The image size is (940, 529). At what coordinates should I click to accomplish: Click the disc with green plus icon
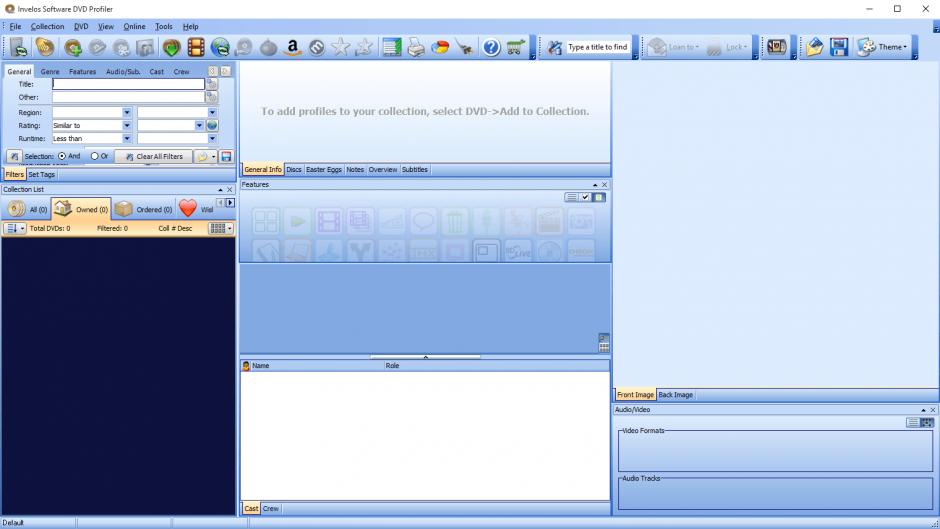[x=73, y=47]
